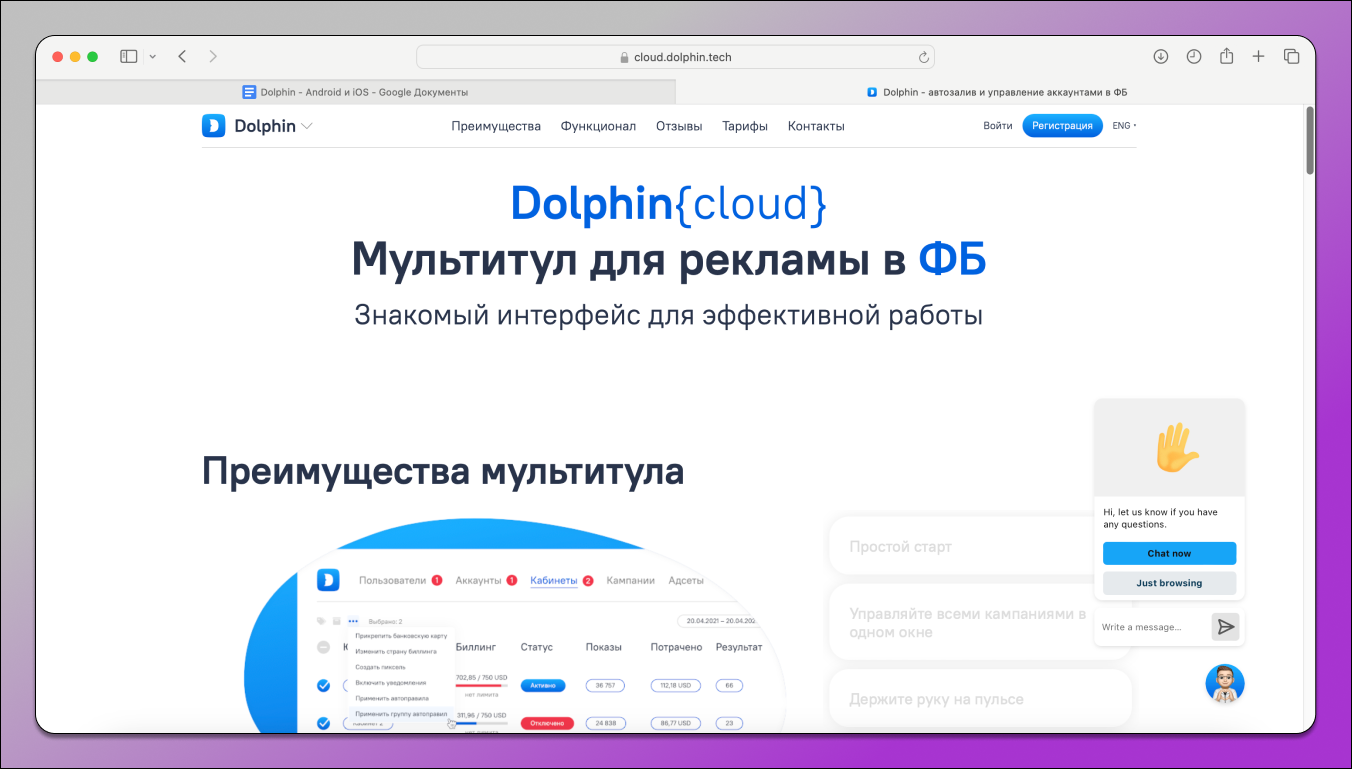1352x769 pixels.
Task: Click the select-all circle above the table rows
Action: click(x=322, y=647)
